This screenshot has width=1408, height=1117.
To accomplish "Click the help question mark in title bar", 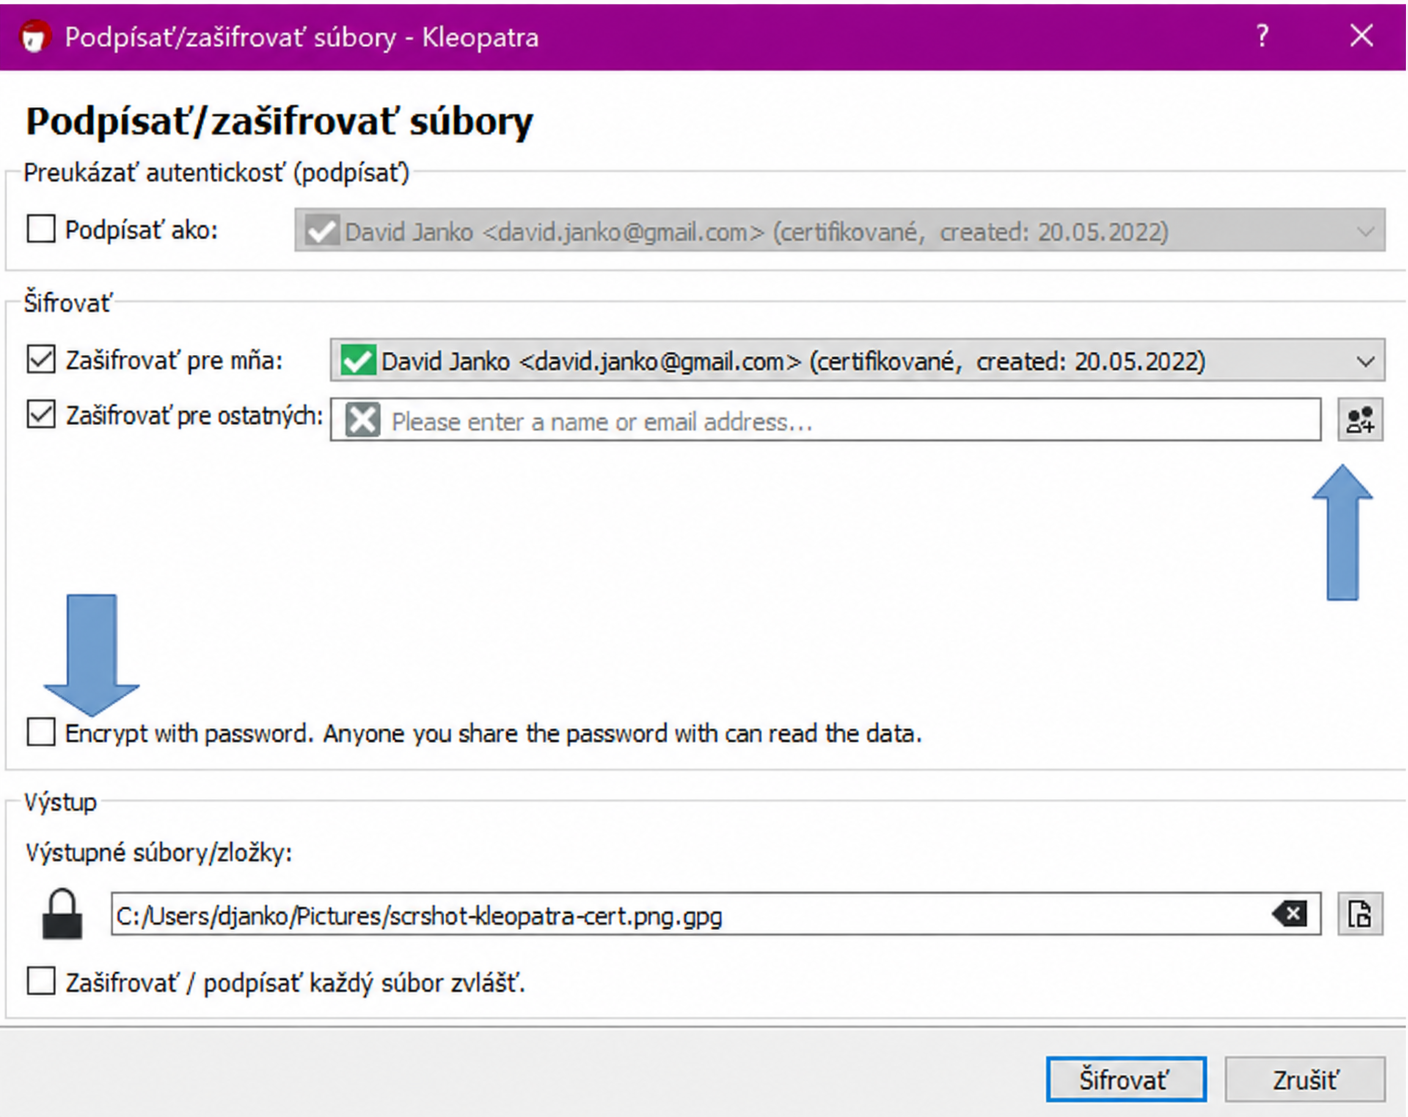I will 1262,36.
